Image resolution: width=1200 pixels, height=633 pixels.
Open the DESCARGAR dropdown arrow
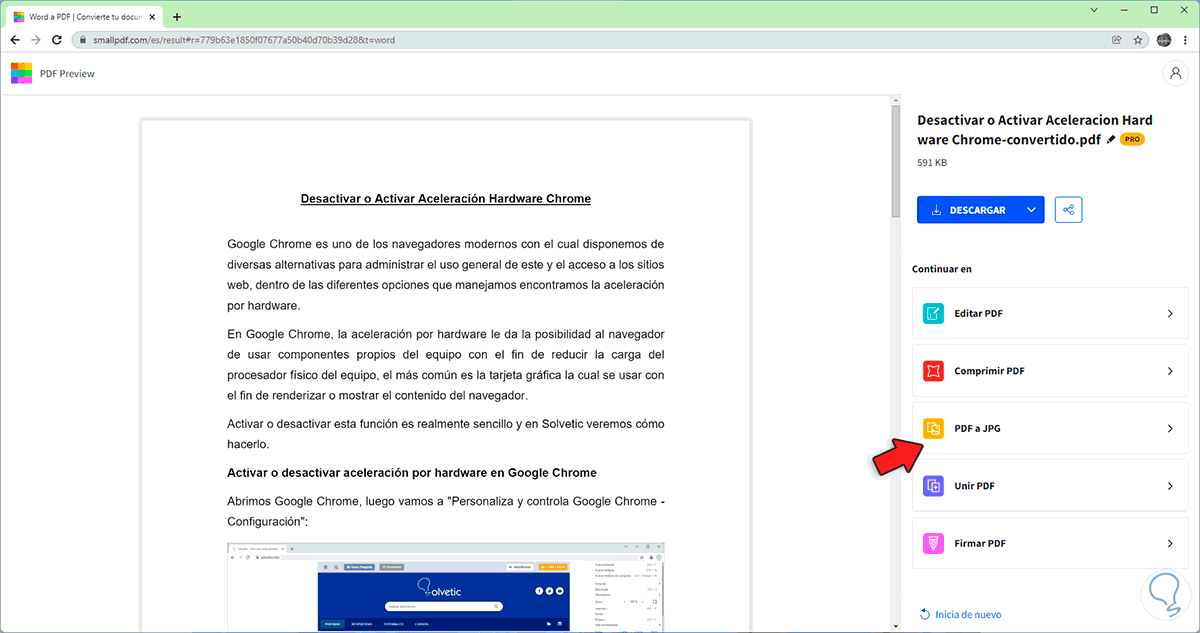coord(1030,210)
